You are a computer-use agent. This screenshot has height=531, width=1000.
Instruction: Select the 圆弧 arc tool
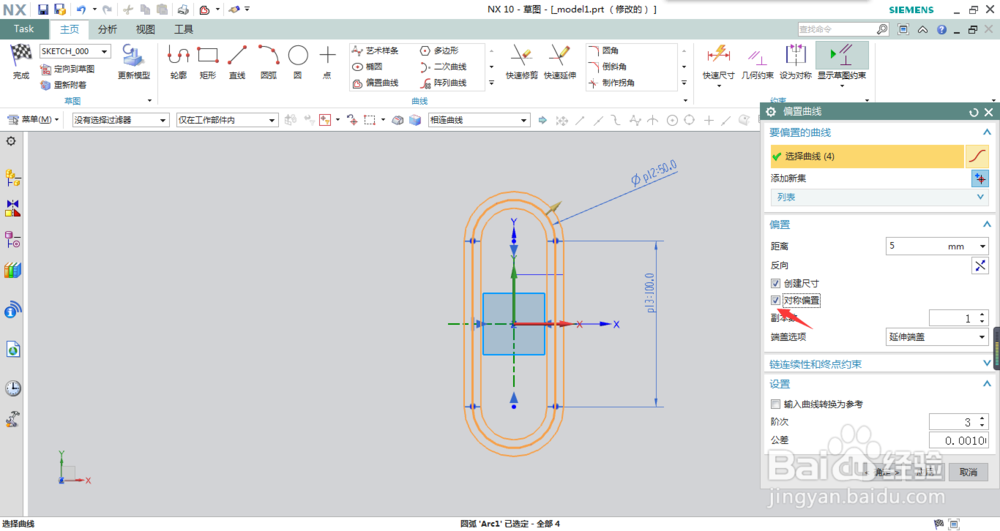pos(268,62)
